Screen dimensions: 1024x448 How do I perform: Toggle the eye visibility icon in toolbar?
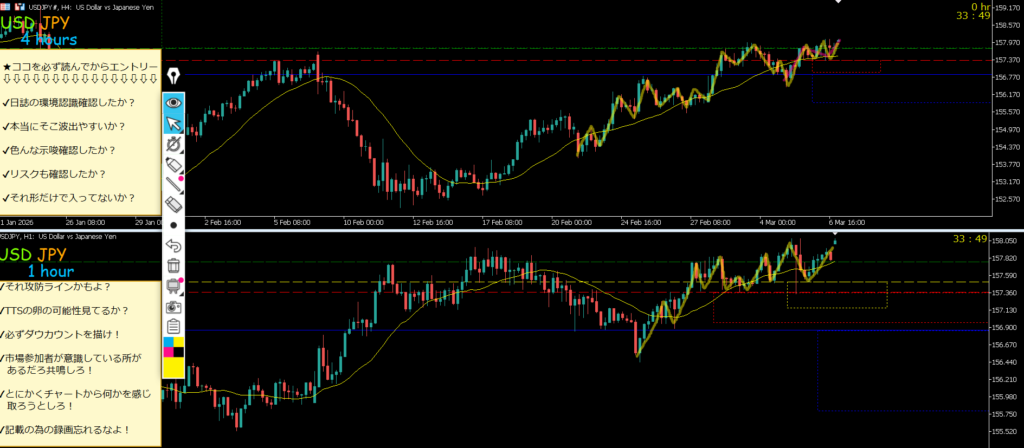[173, 102]
